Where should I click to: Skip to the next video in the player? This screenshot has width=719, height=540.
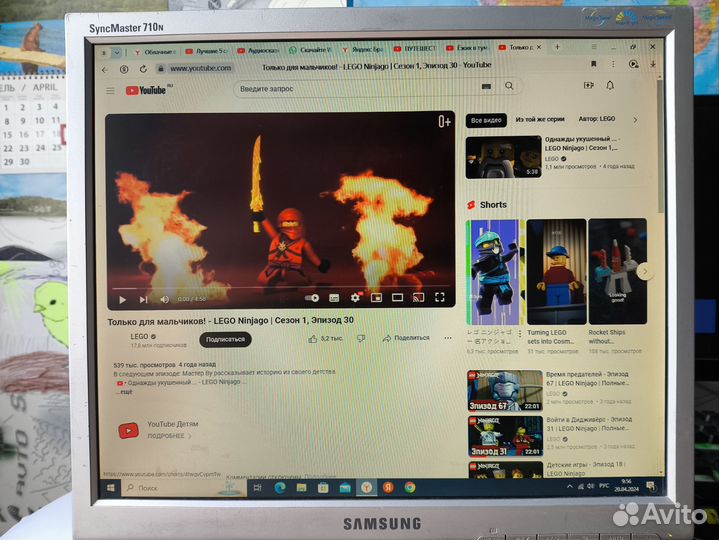143,299
